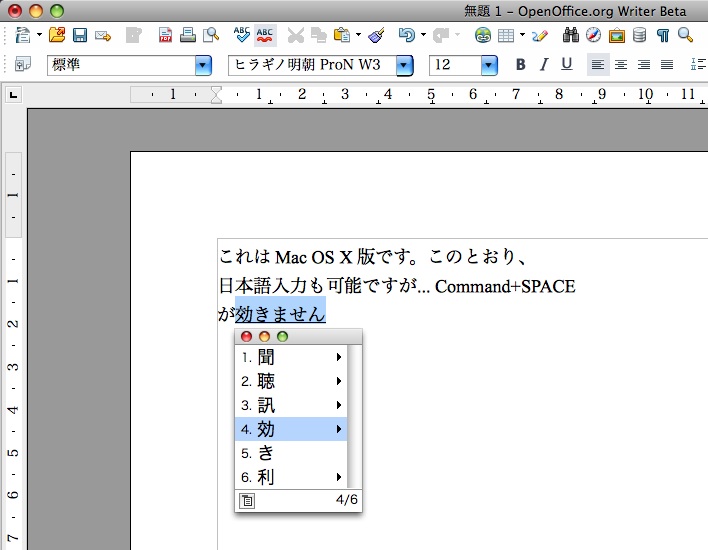Expand submenu arrow for candidate 聞
This screenshot has height=550, width=708.
pos(339,357)
